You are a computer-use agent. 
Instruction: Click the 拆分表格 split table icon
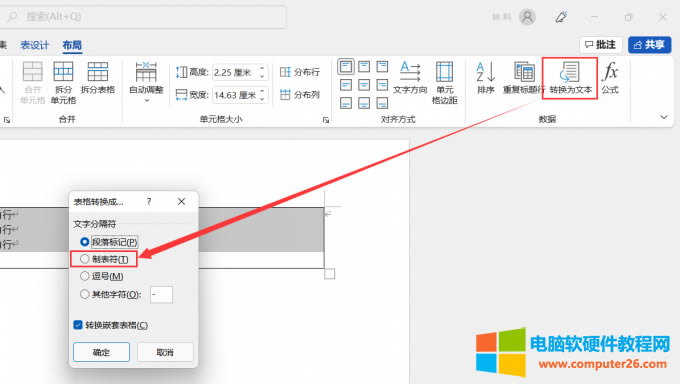click(x=98, y=78)
